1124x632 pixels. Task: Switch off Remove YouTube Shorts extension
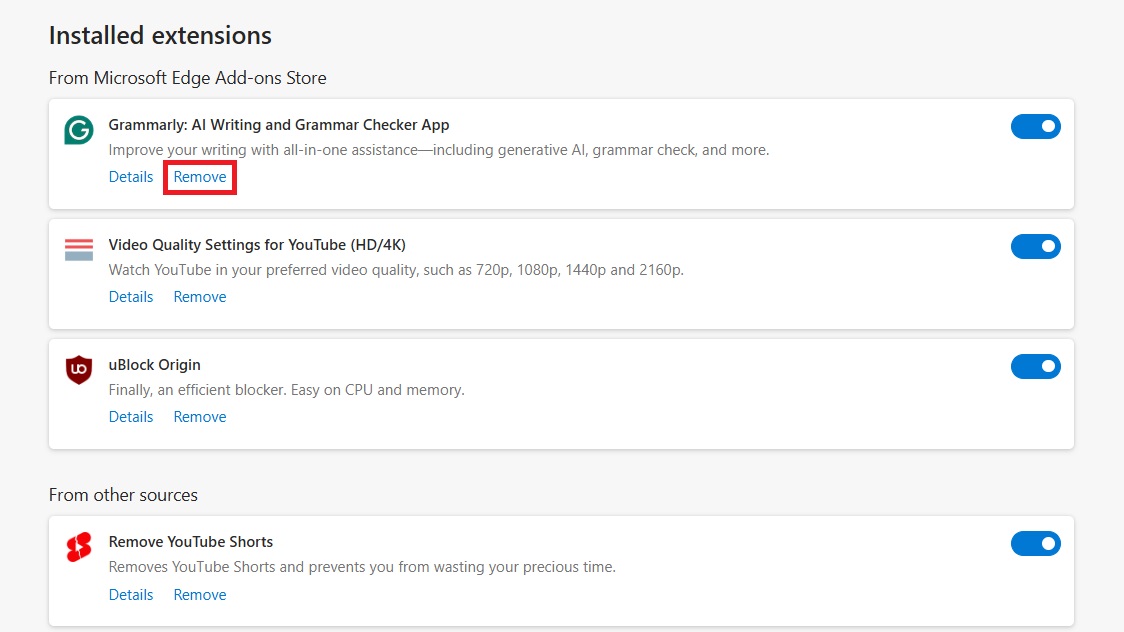point(1035,543)
